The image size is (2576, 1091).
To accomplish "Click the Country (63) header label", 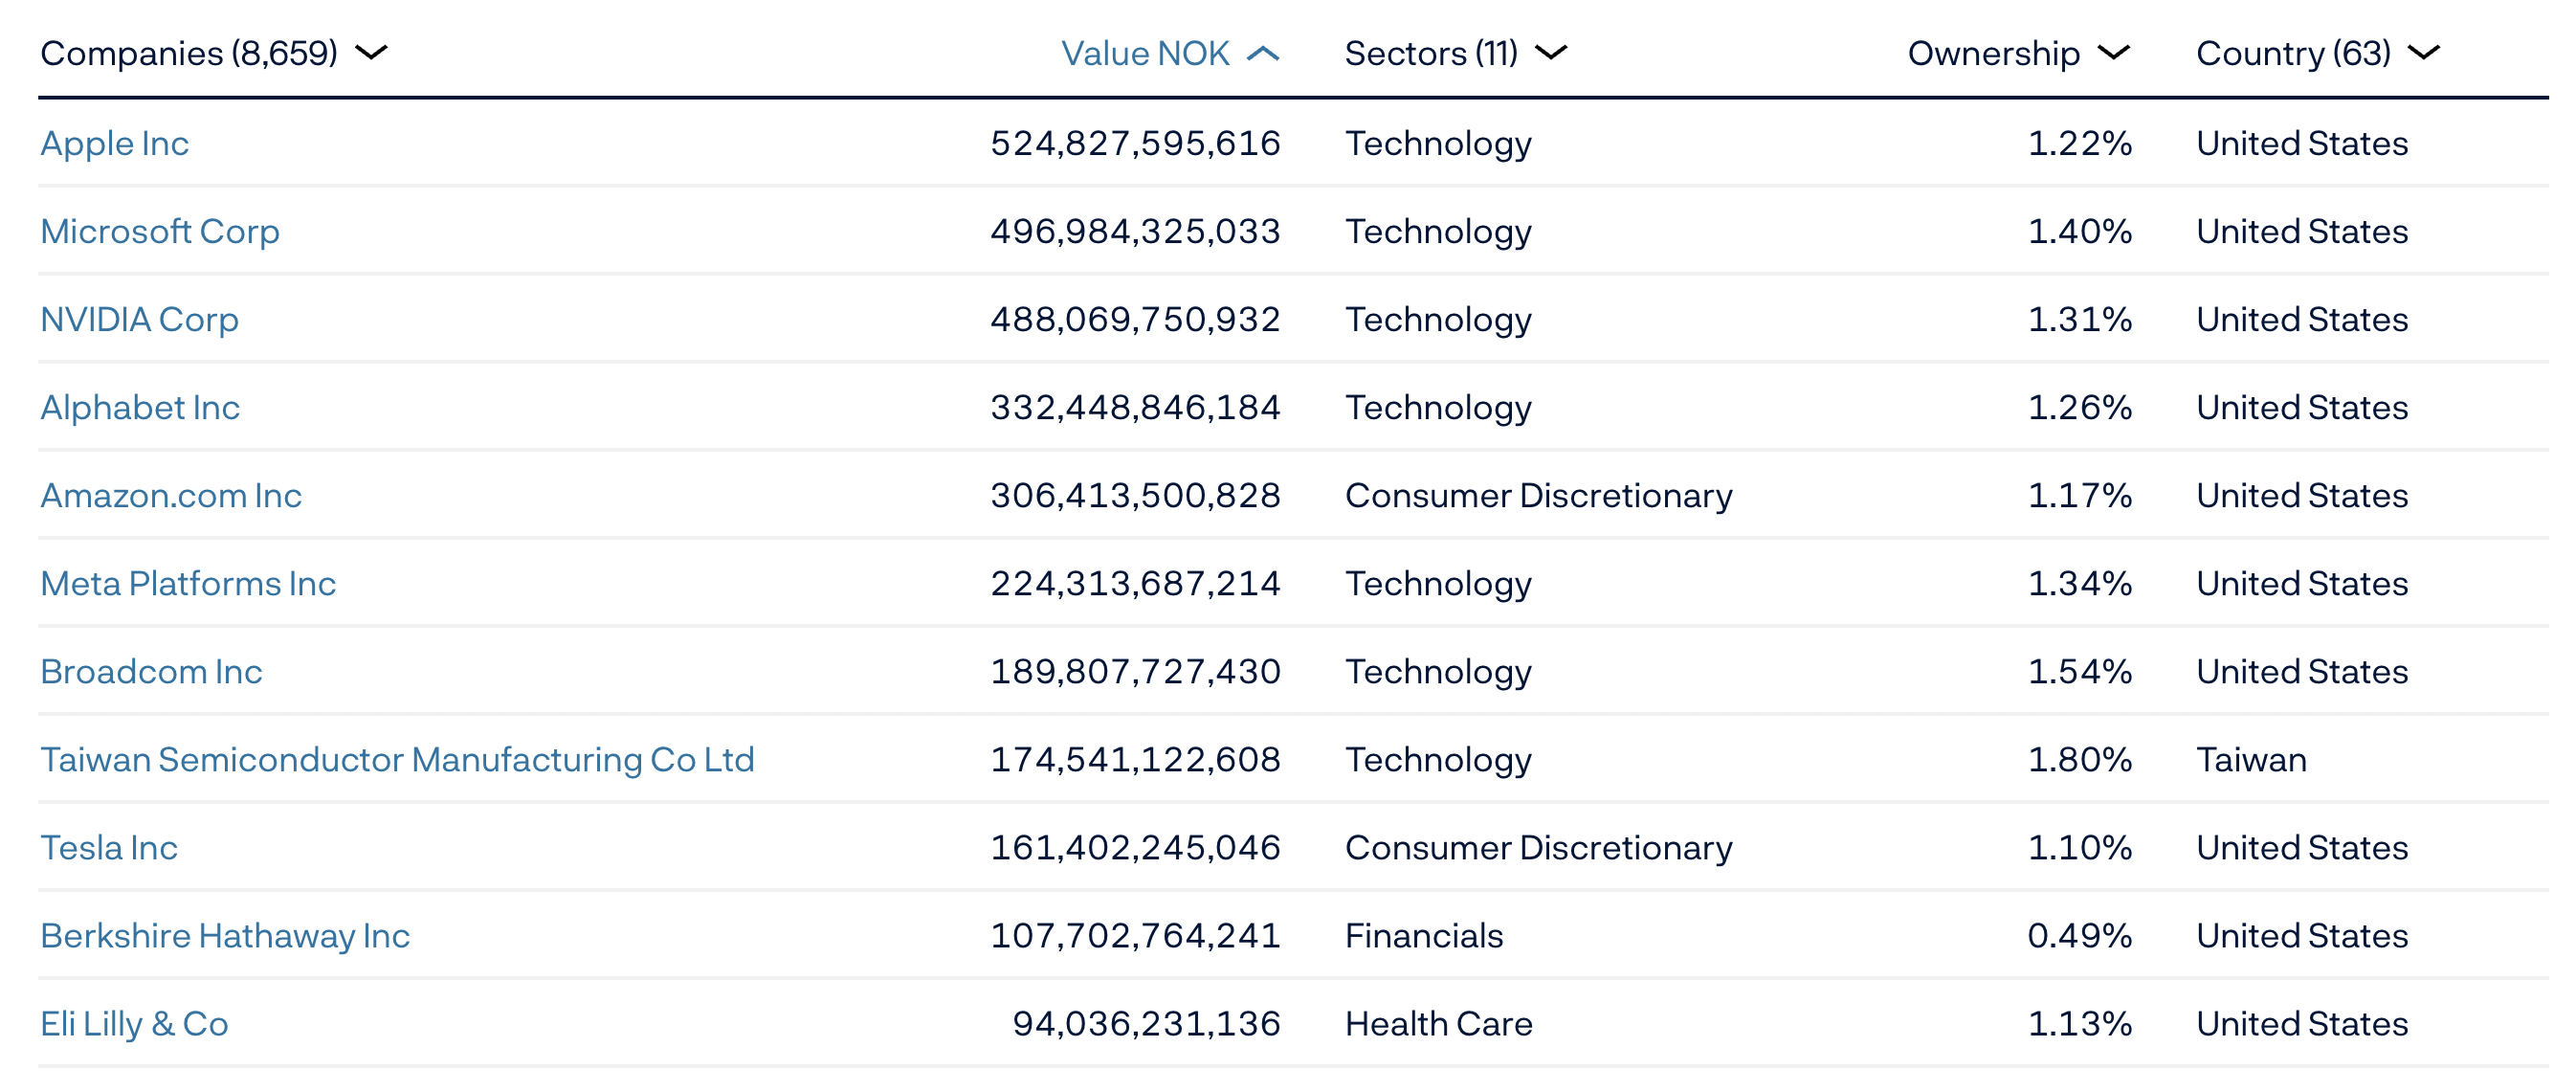I will [x=2293, y=53].
